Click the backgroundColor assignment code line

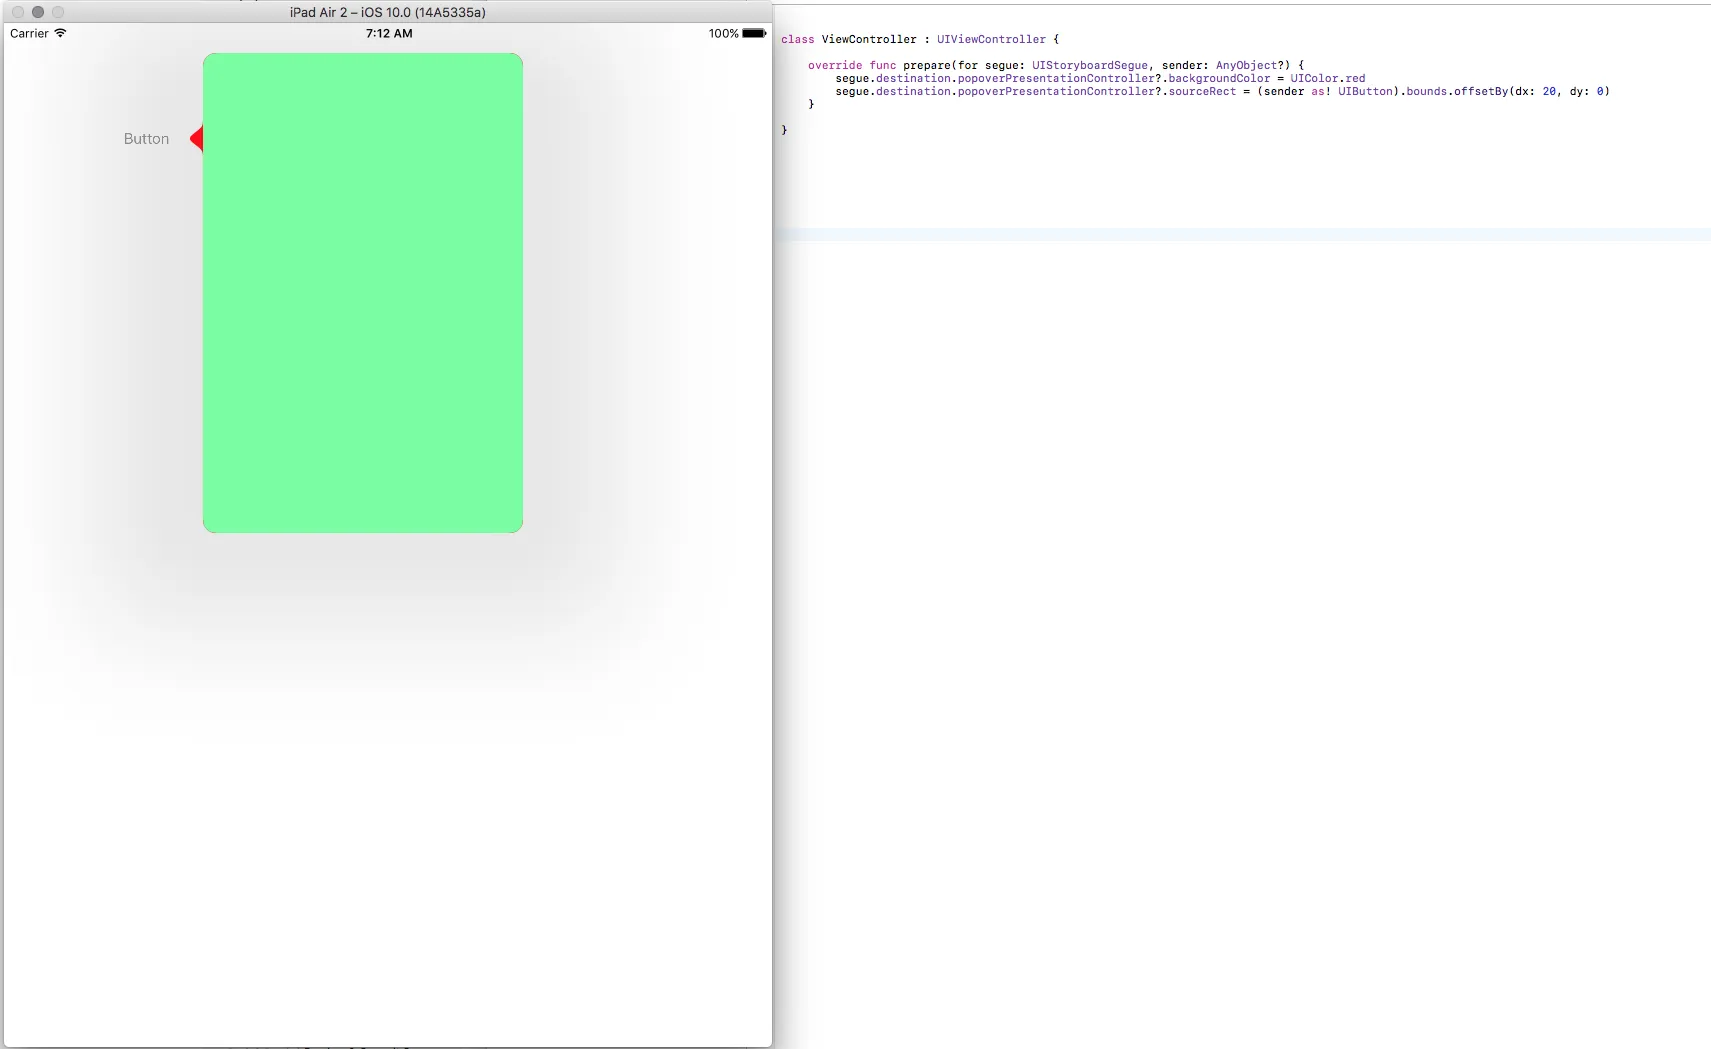(1100, 78)
